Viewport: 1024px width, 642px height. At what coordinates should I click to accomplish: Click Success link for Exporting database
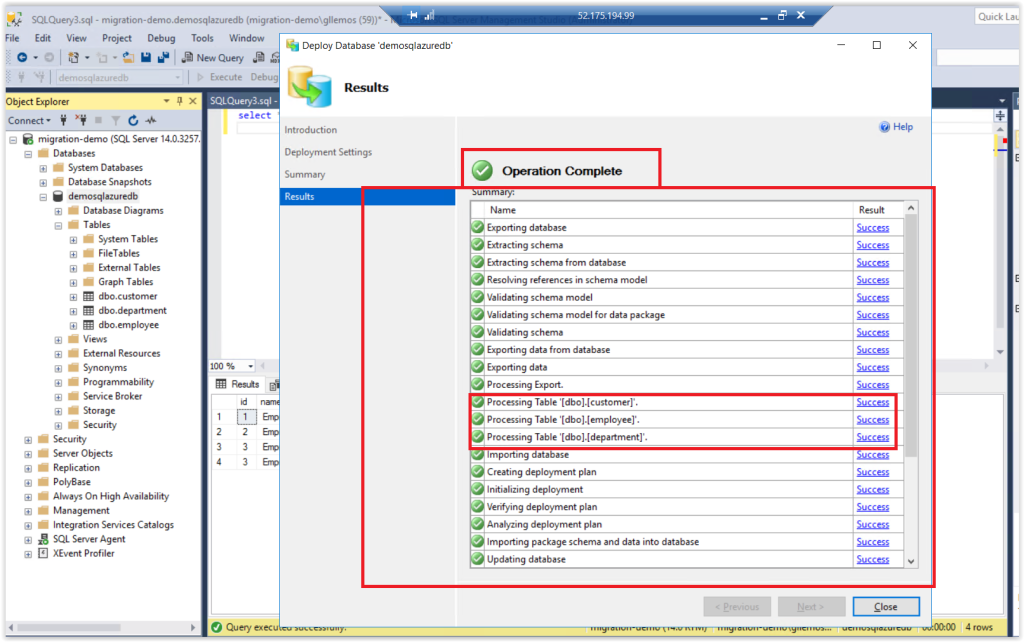[x=872, y=227]
